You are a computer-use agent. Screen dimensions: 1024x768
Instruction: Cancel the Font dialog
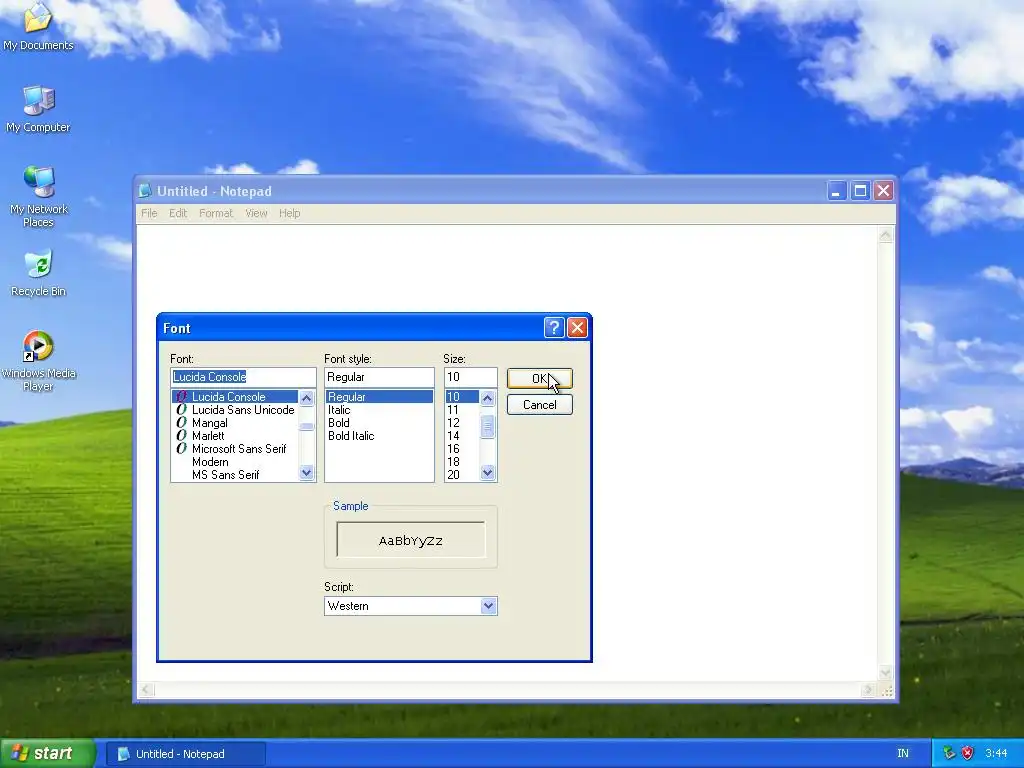coord(539,404)
